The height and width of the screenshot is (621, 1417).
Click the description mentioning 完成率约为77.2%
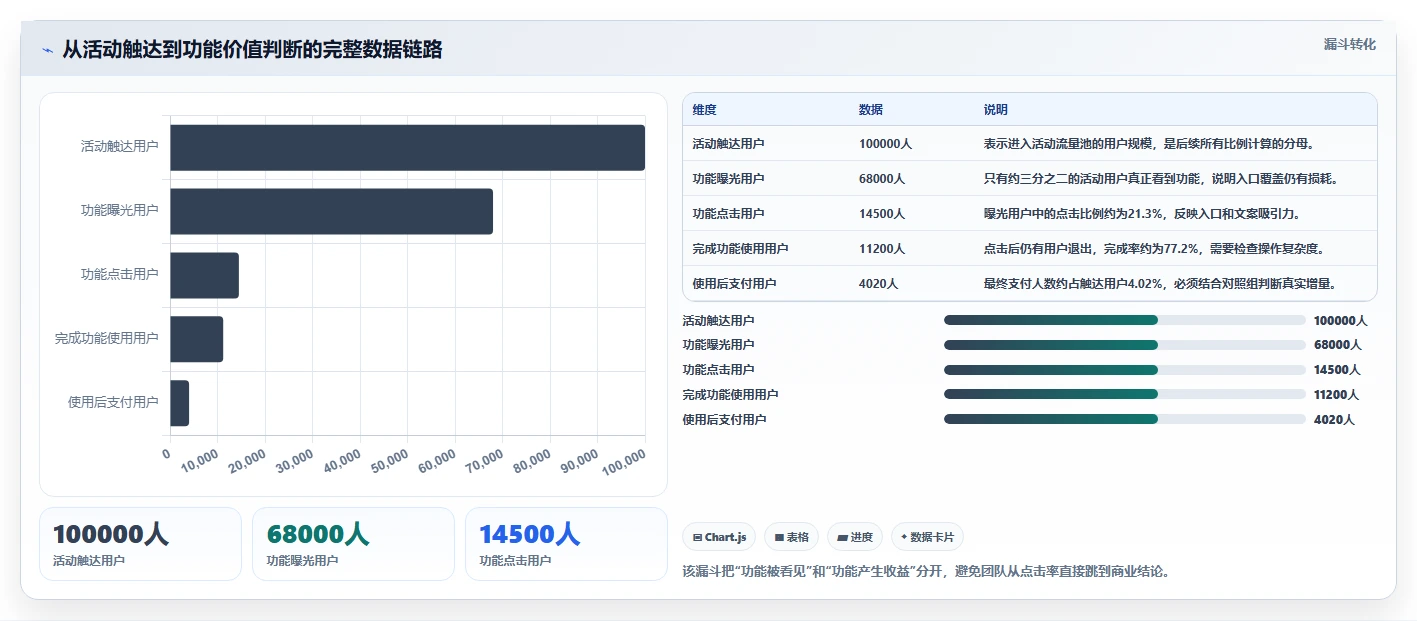tap(1154, 249)
